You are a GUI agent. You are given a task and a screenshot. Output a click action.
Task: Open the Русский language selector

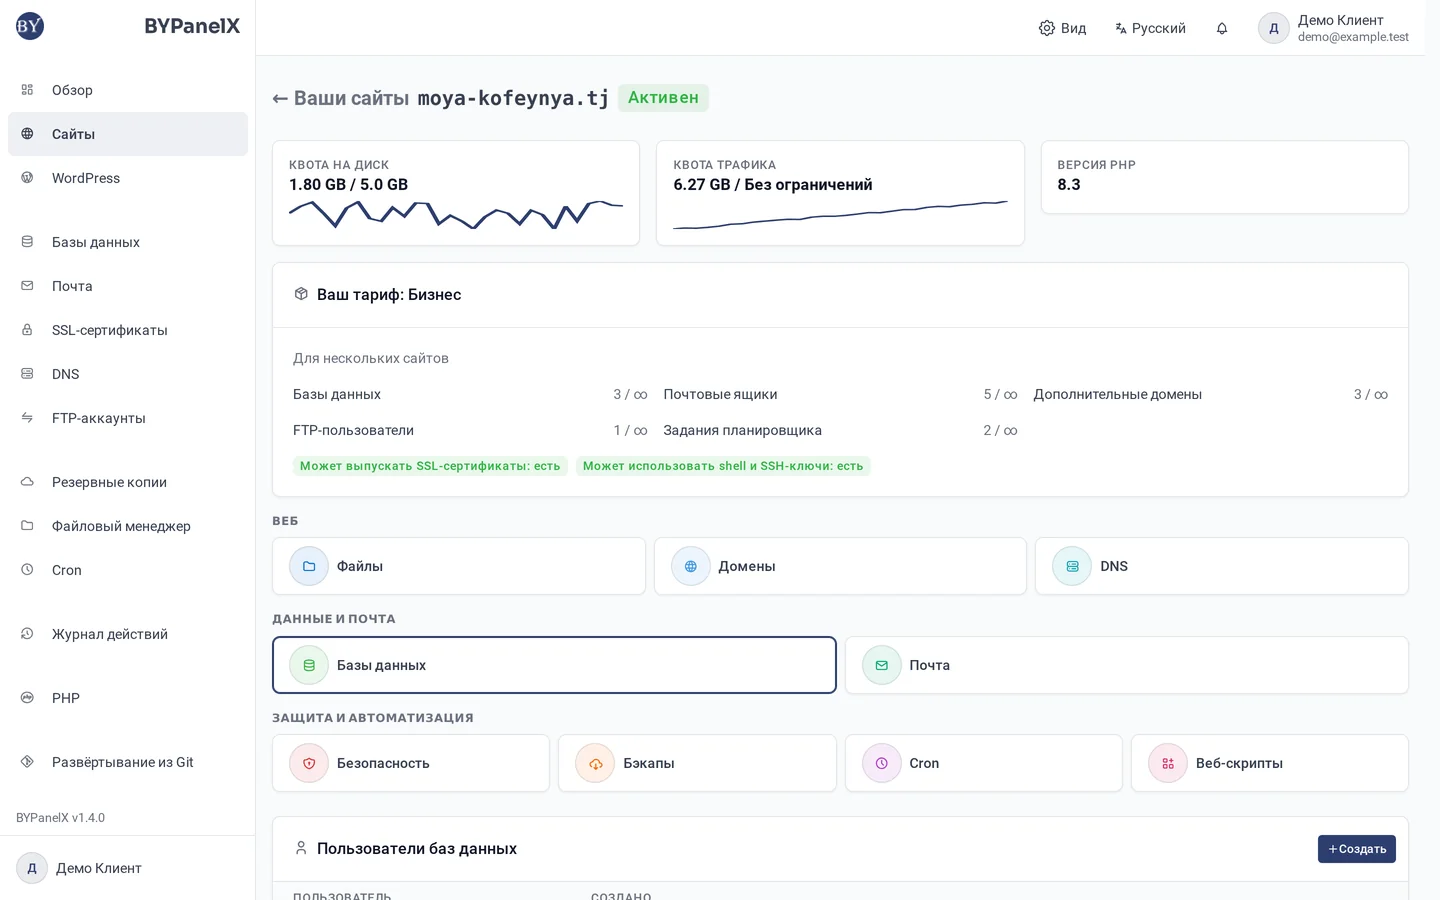click(x=1150, y=28)
